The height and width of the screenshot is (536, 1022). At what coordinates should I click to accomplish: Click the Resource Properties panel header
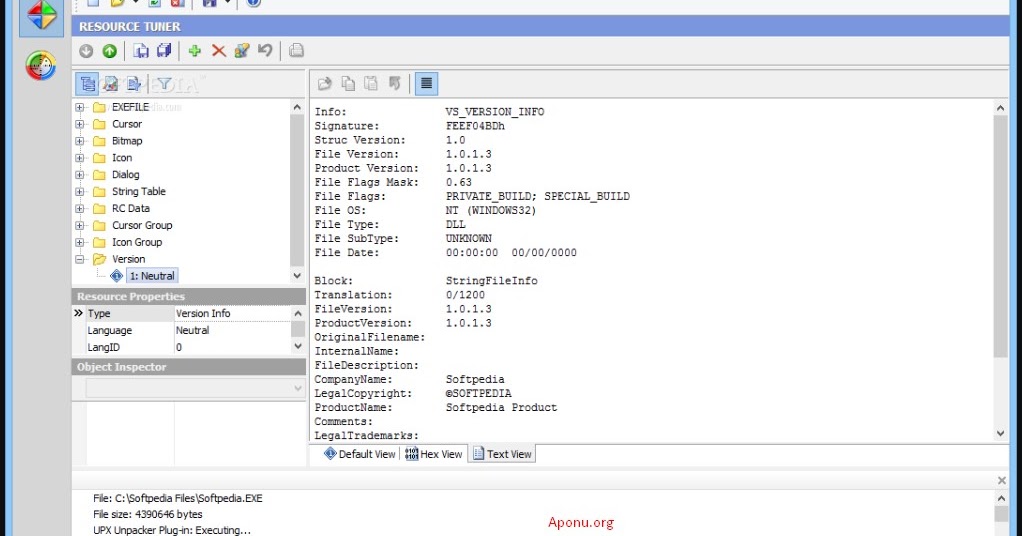click(x=188, y=296)
